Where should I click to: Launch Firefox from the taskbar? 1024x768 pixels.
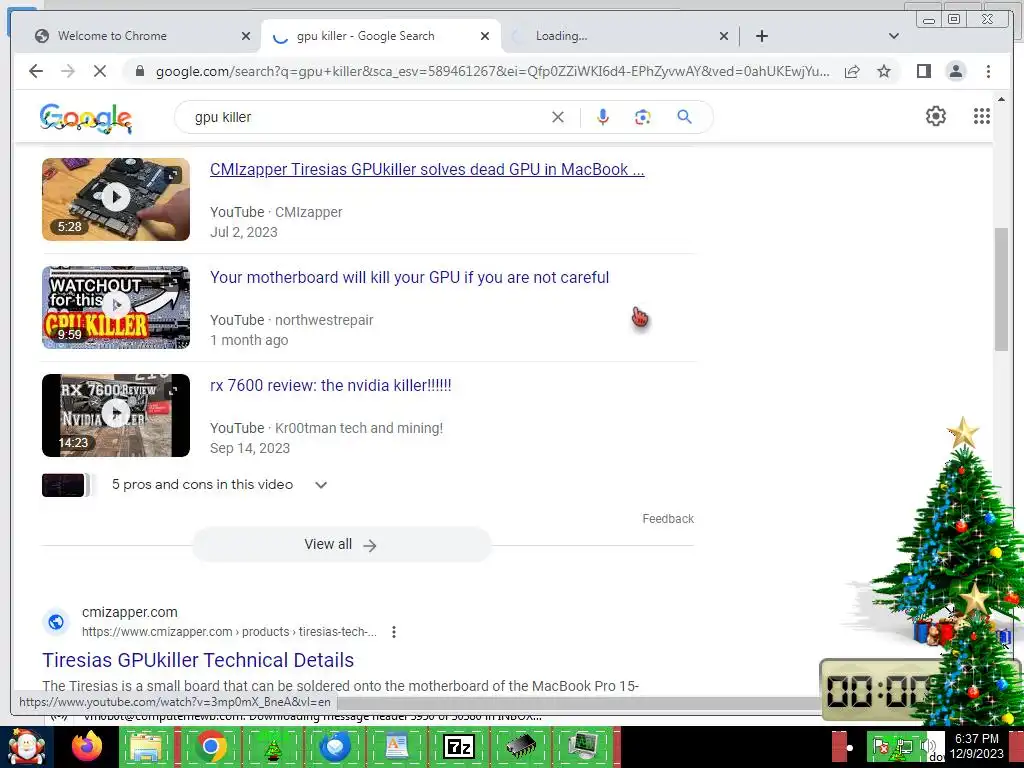point(87,746)
